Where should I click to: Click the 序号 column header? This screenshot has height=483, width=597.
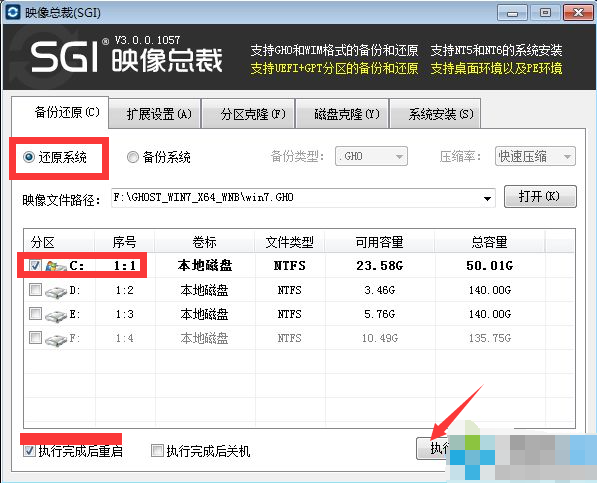point(125,242)
